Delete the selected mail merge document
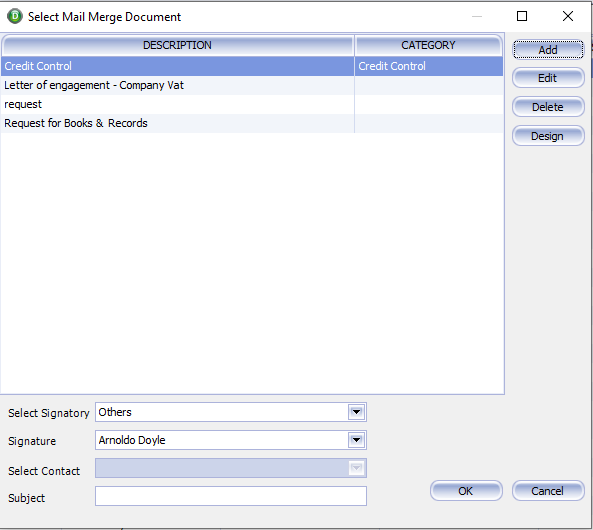 [548, 107]
